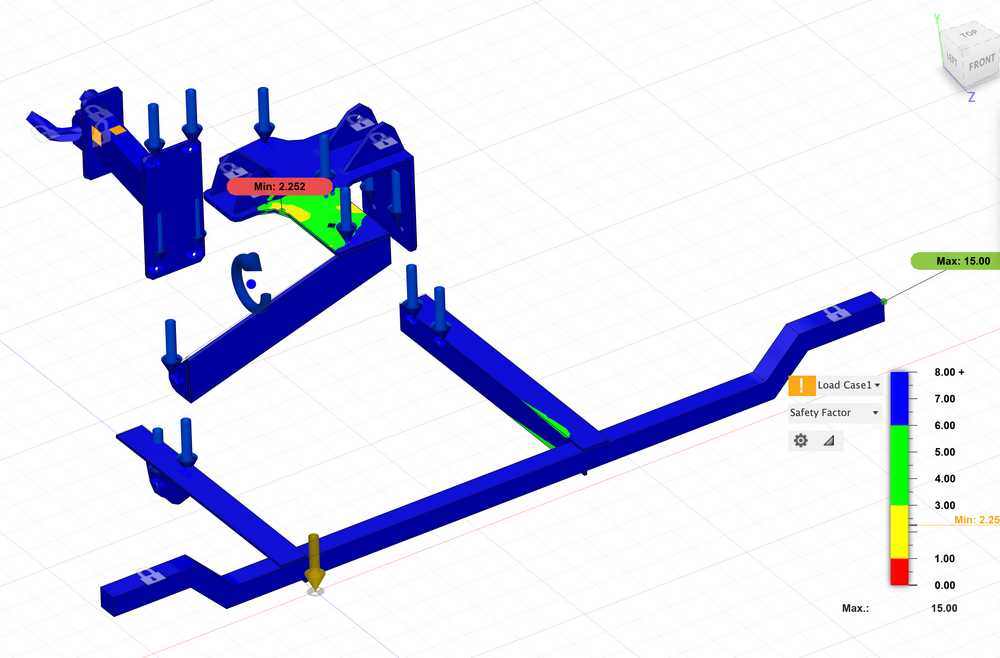Open the legend options gear icon

pos(801,440)
